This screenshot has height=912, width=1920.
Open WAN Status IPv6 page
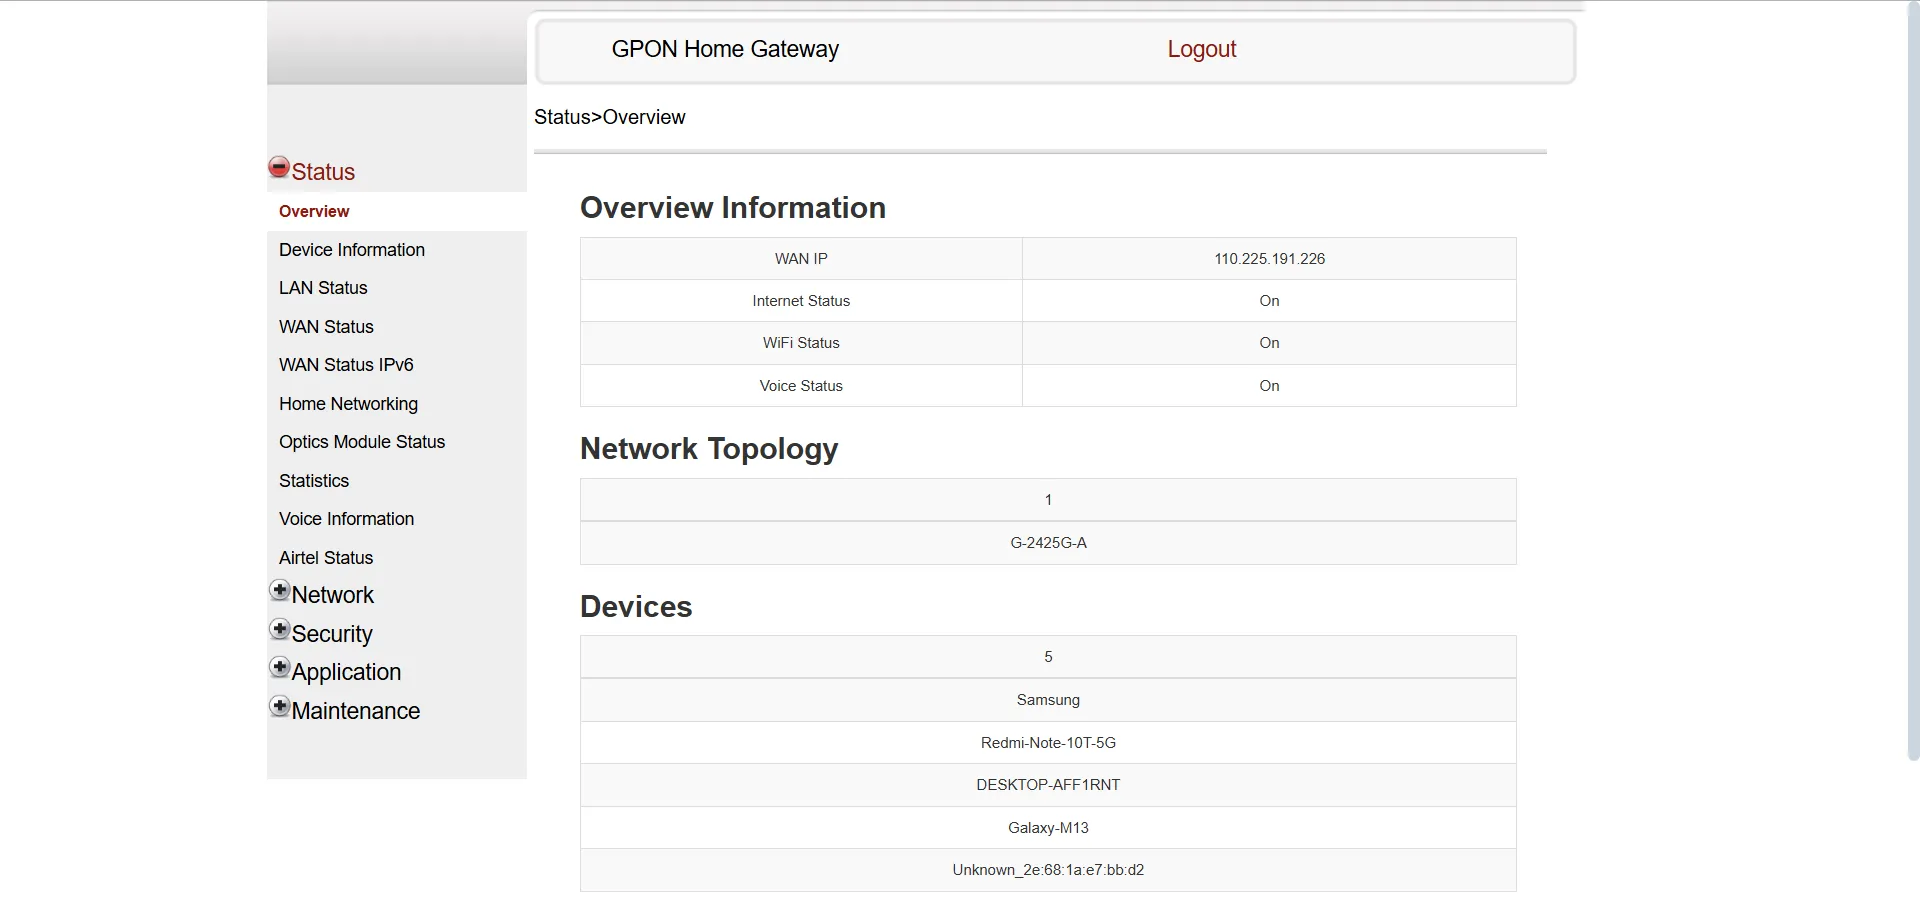point(345,364)
